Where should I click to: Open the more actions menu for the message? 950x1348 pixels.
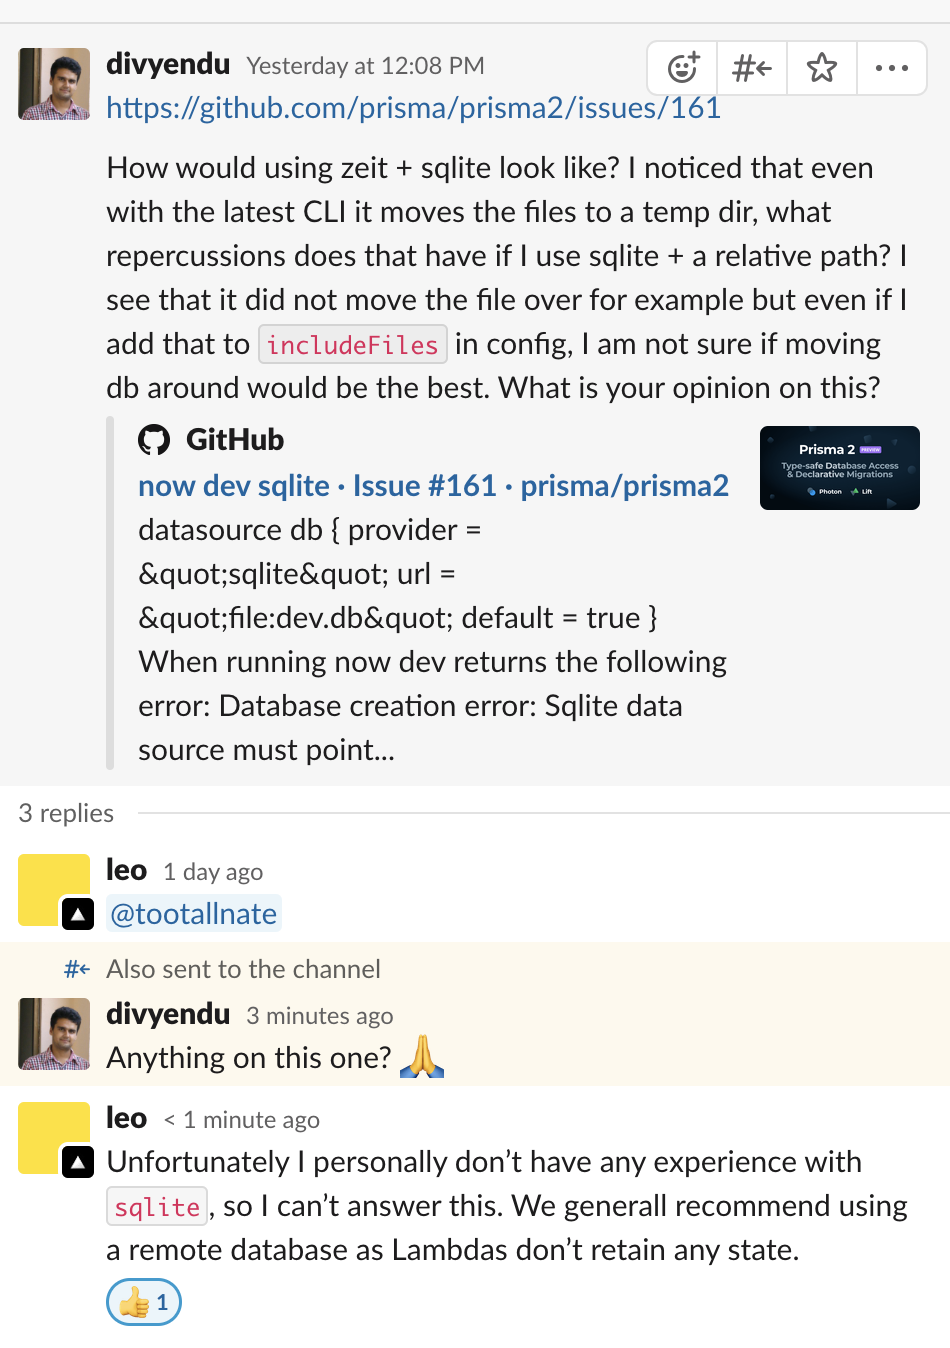click(x=891, y=68)
